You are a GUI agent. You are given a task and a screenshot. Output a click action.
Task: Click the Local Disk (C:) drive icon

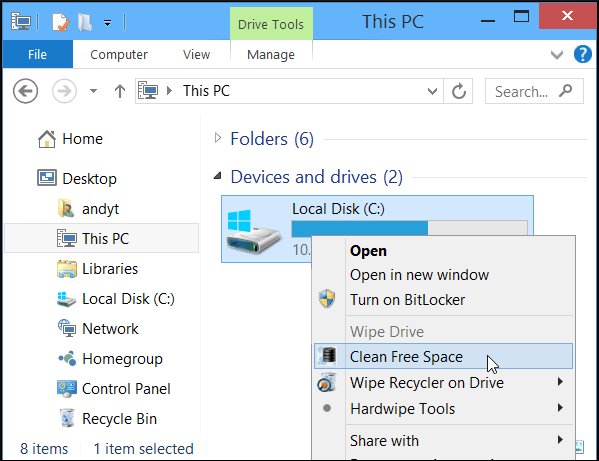coord(253,231)
